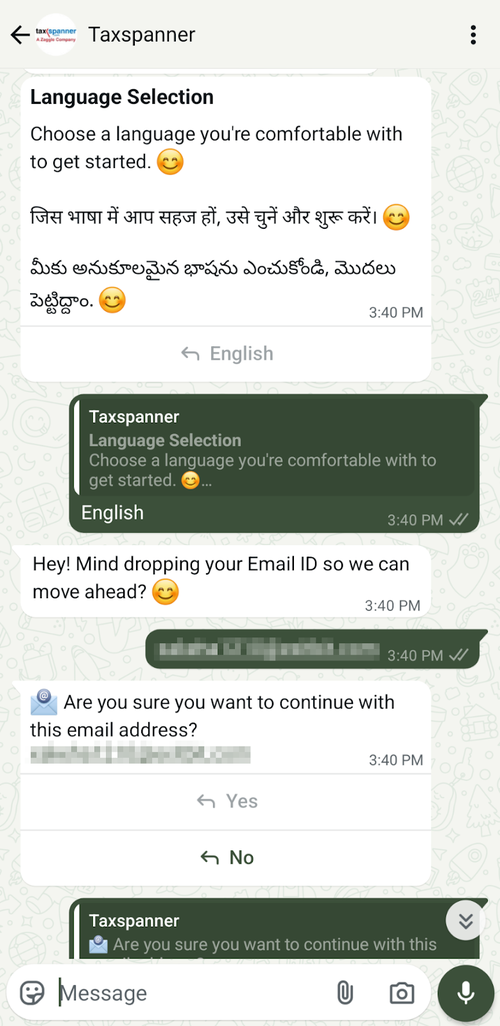500x1026 pixels.
Task: Tap the envelope email emoji icon
Action: 44,703
